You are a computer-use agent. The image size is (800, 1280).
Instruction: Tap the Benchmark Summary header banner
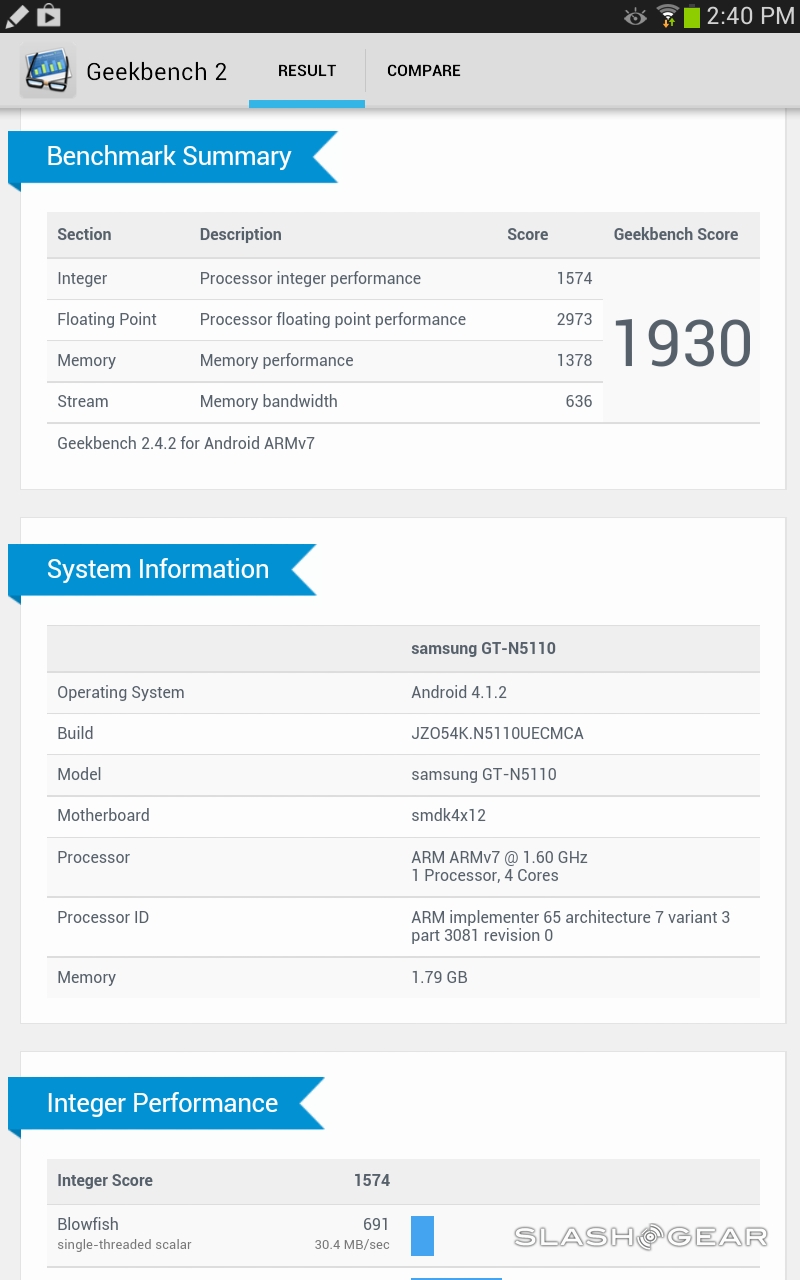[x=170, y=157]
